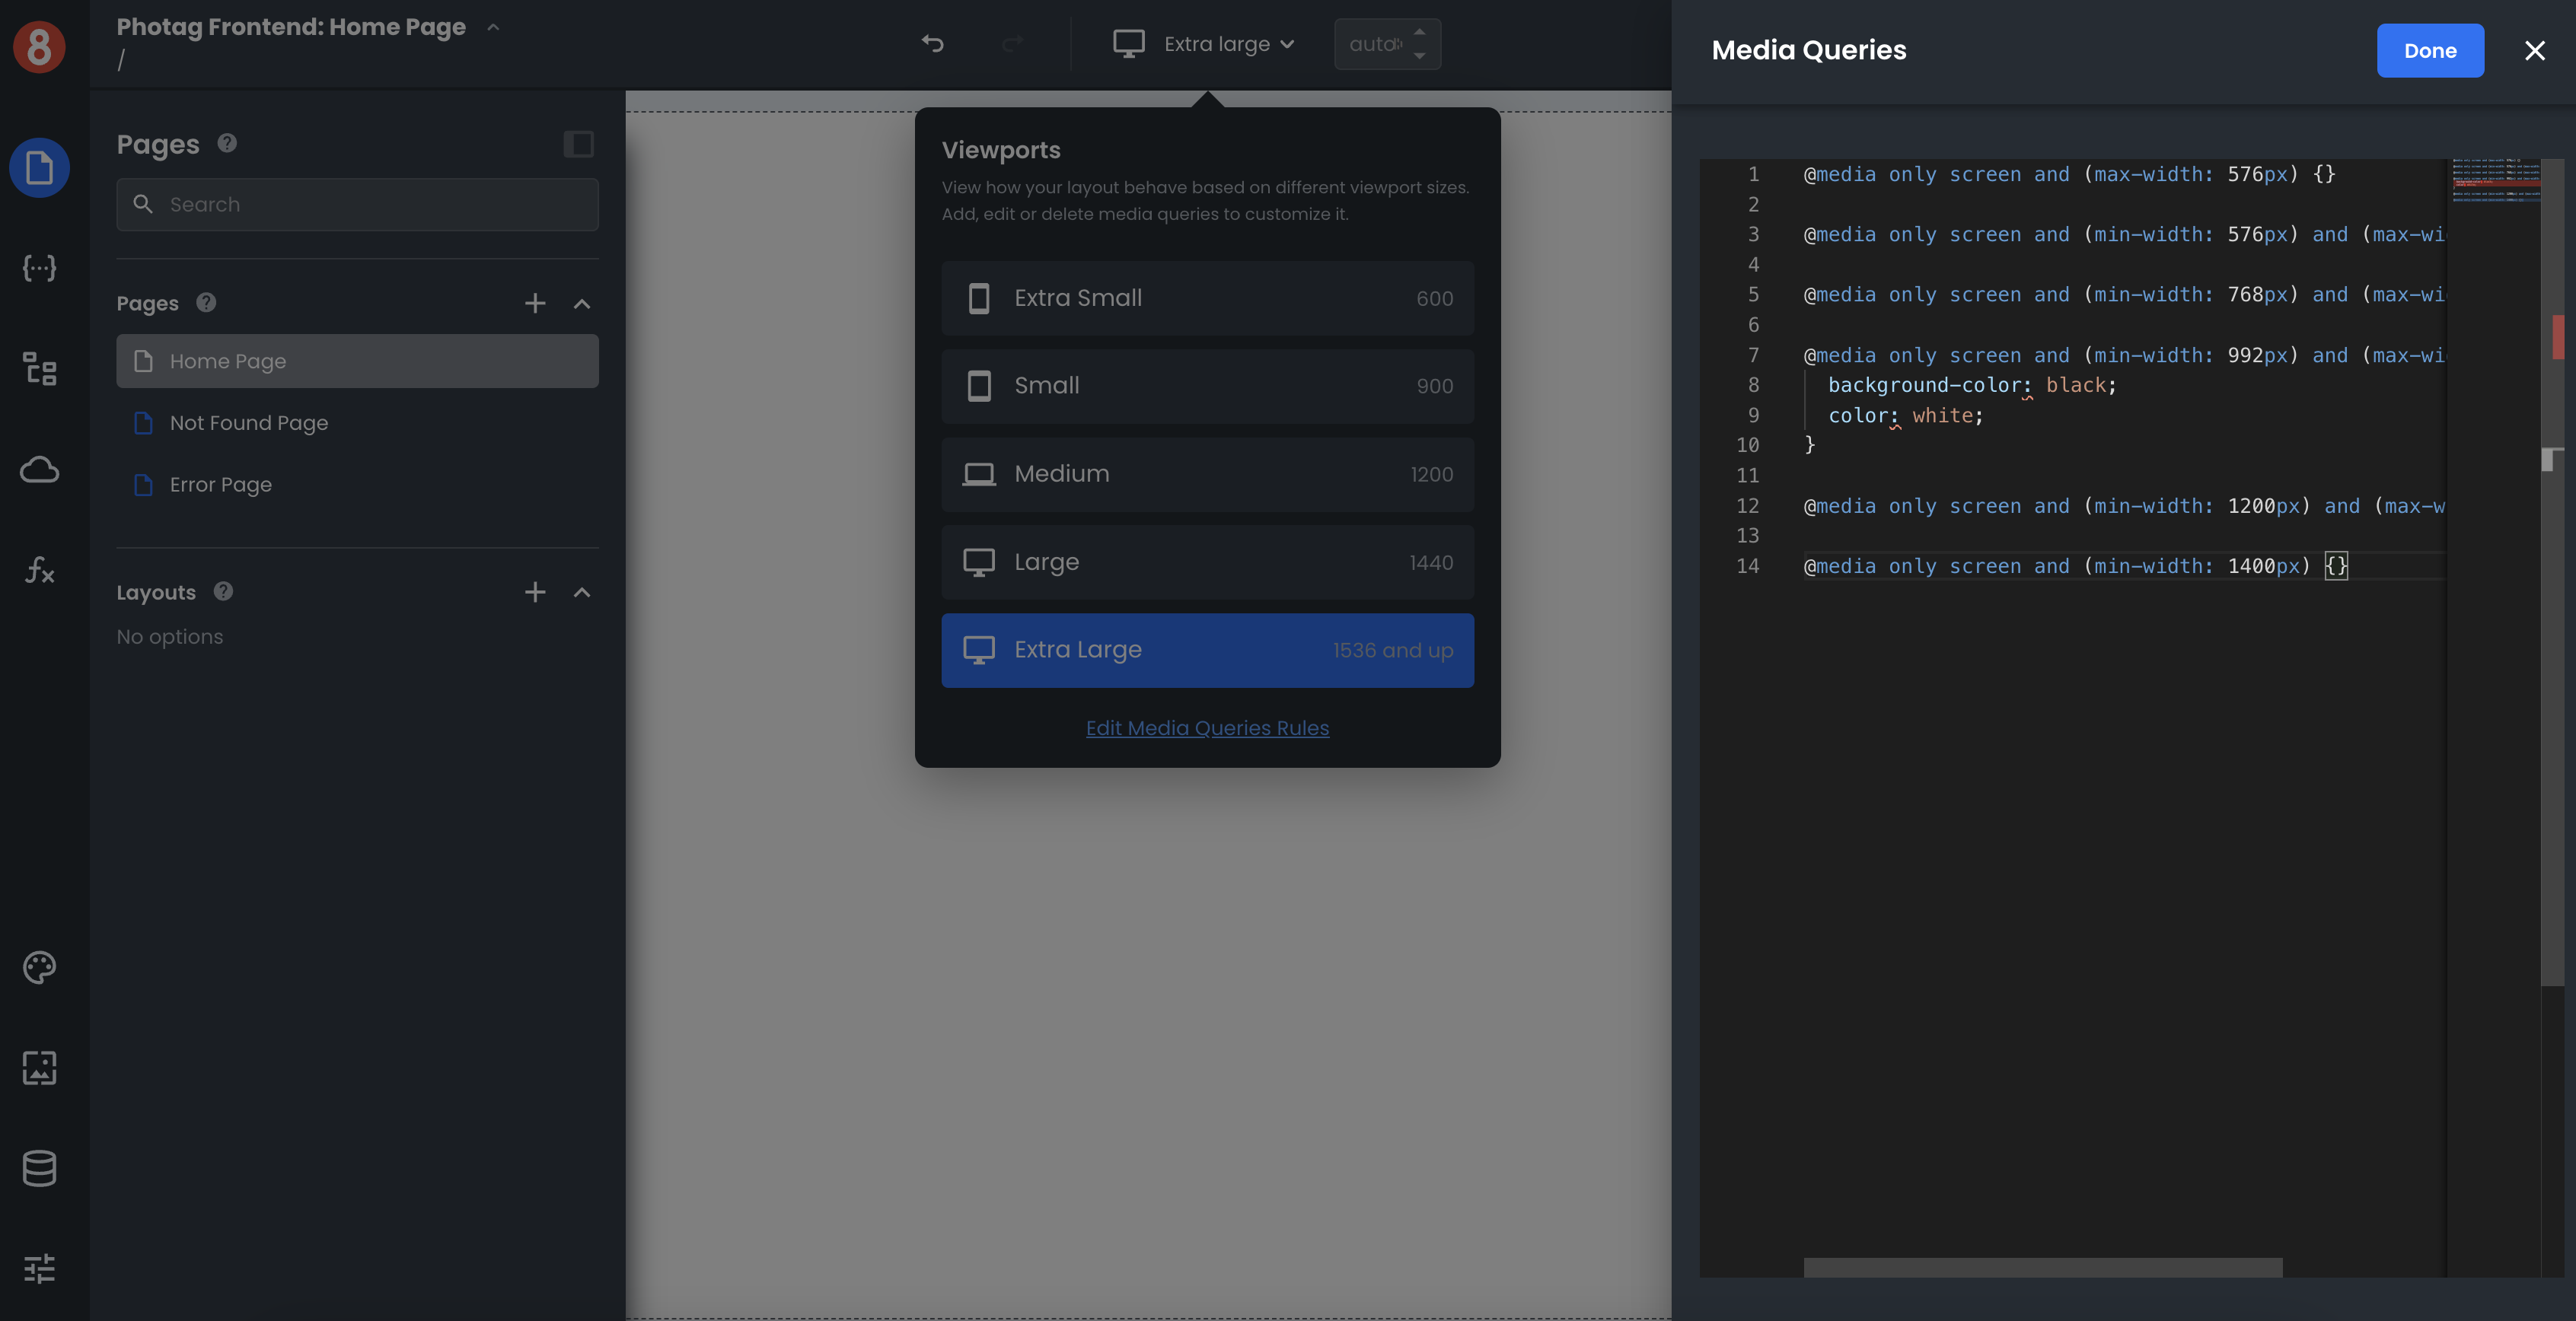Open the image assets icon
Image resolution: width=2576 pixels, height=1321 pixels.
pos(39,1067)
